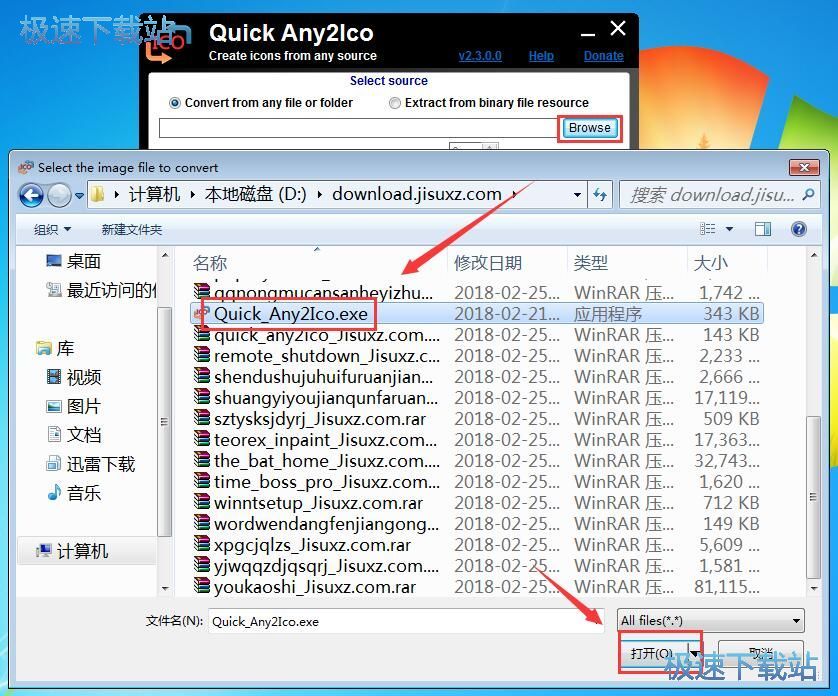This screenshot has width=838, height=696.
Task: Select yjwqqzdjqsqrj_Jisuxz archive
Action: click(477, 566)
